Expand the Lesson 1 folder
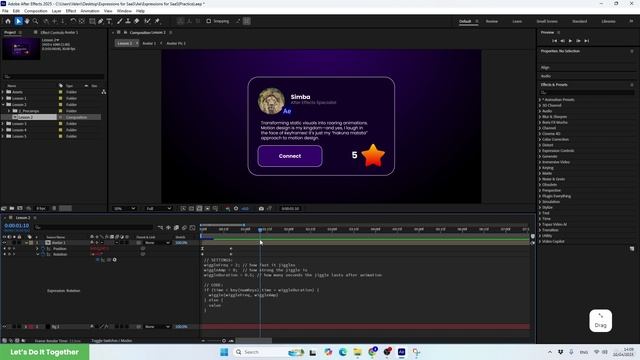 point(3,98)
